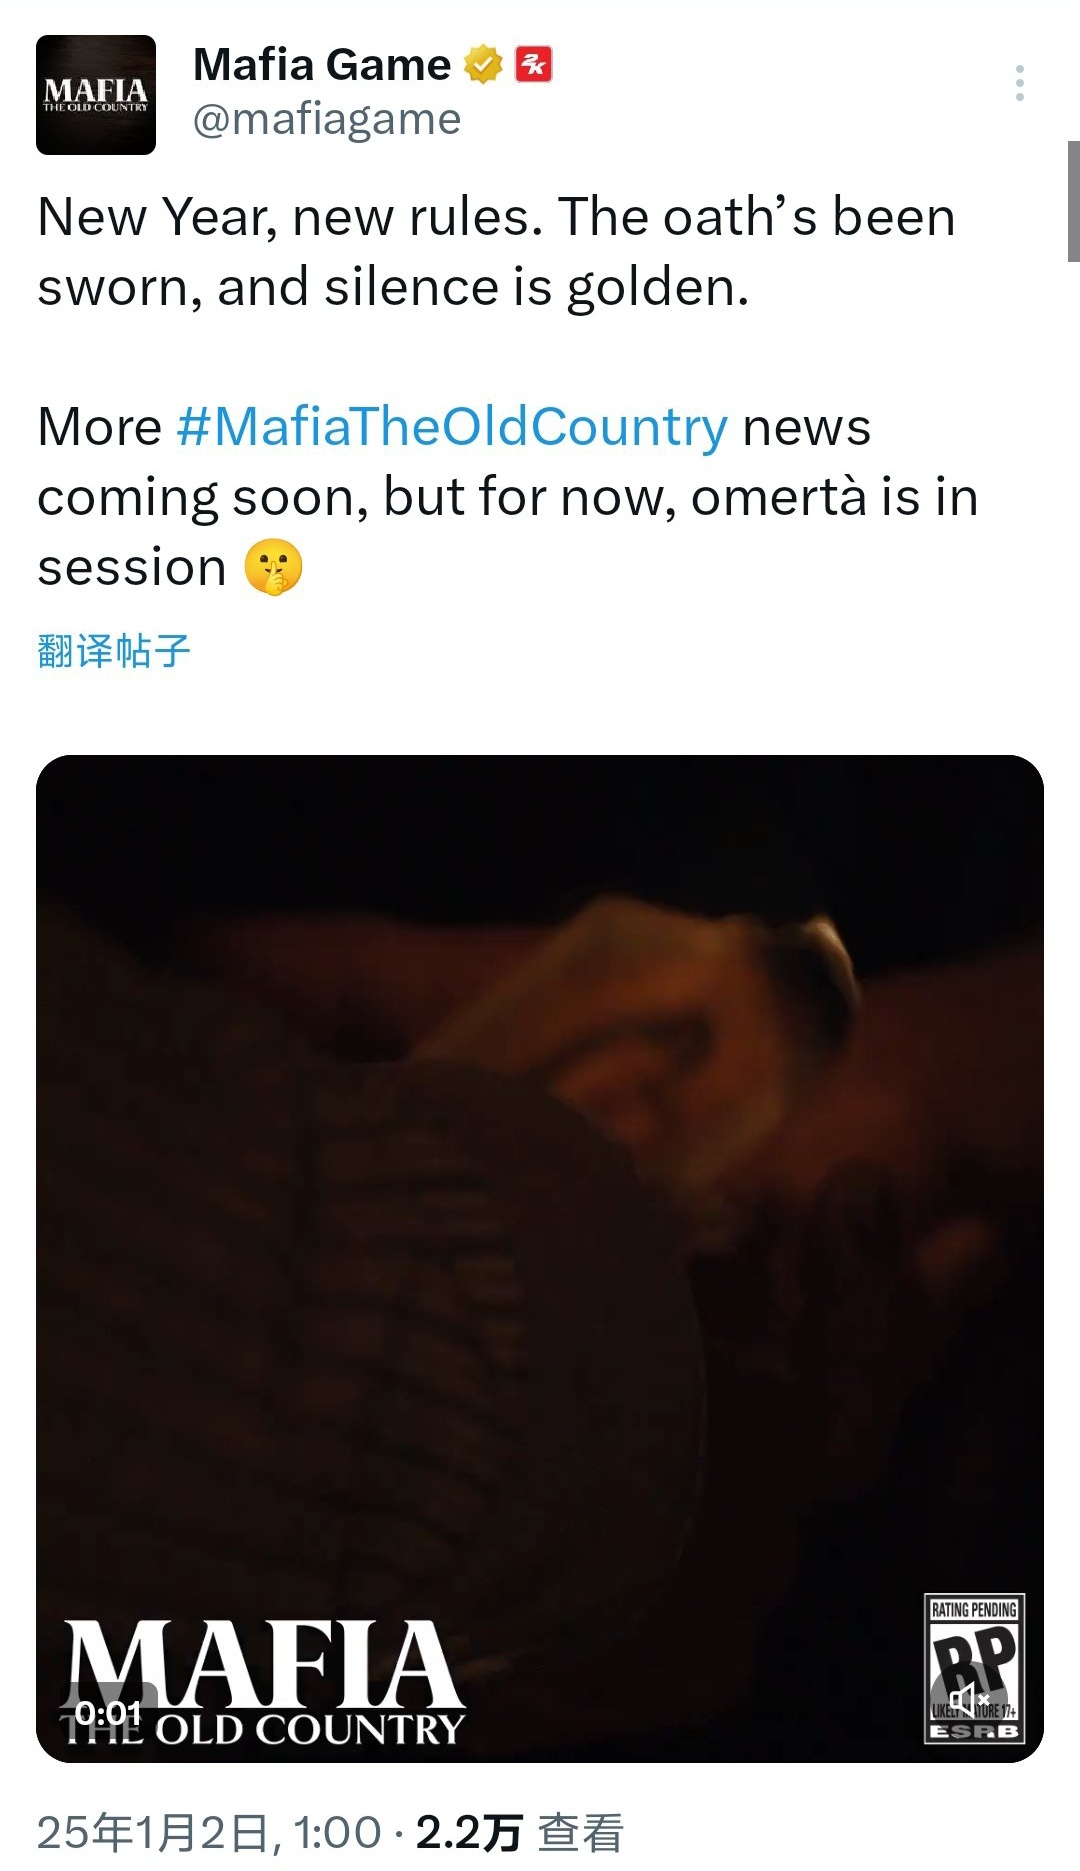
Task: Click the page scrollbar on the right edge
Action: pyautogui.click(x=1074, y=200)
